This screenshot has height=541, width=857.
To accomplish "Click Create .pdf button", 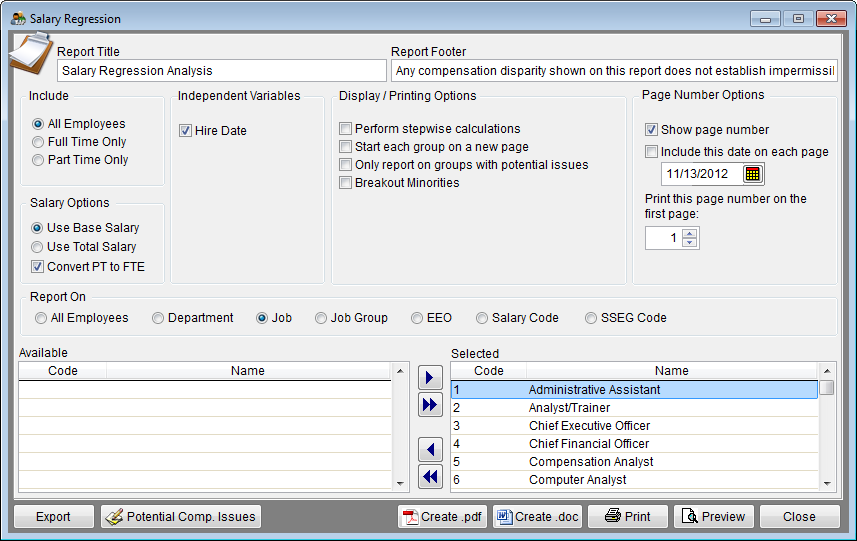I will tap(443, 516).
